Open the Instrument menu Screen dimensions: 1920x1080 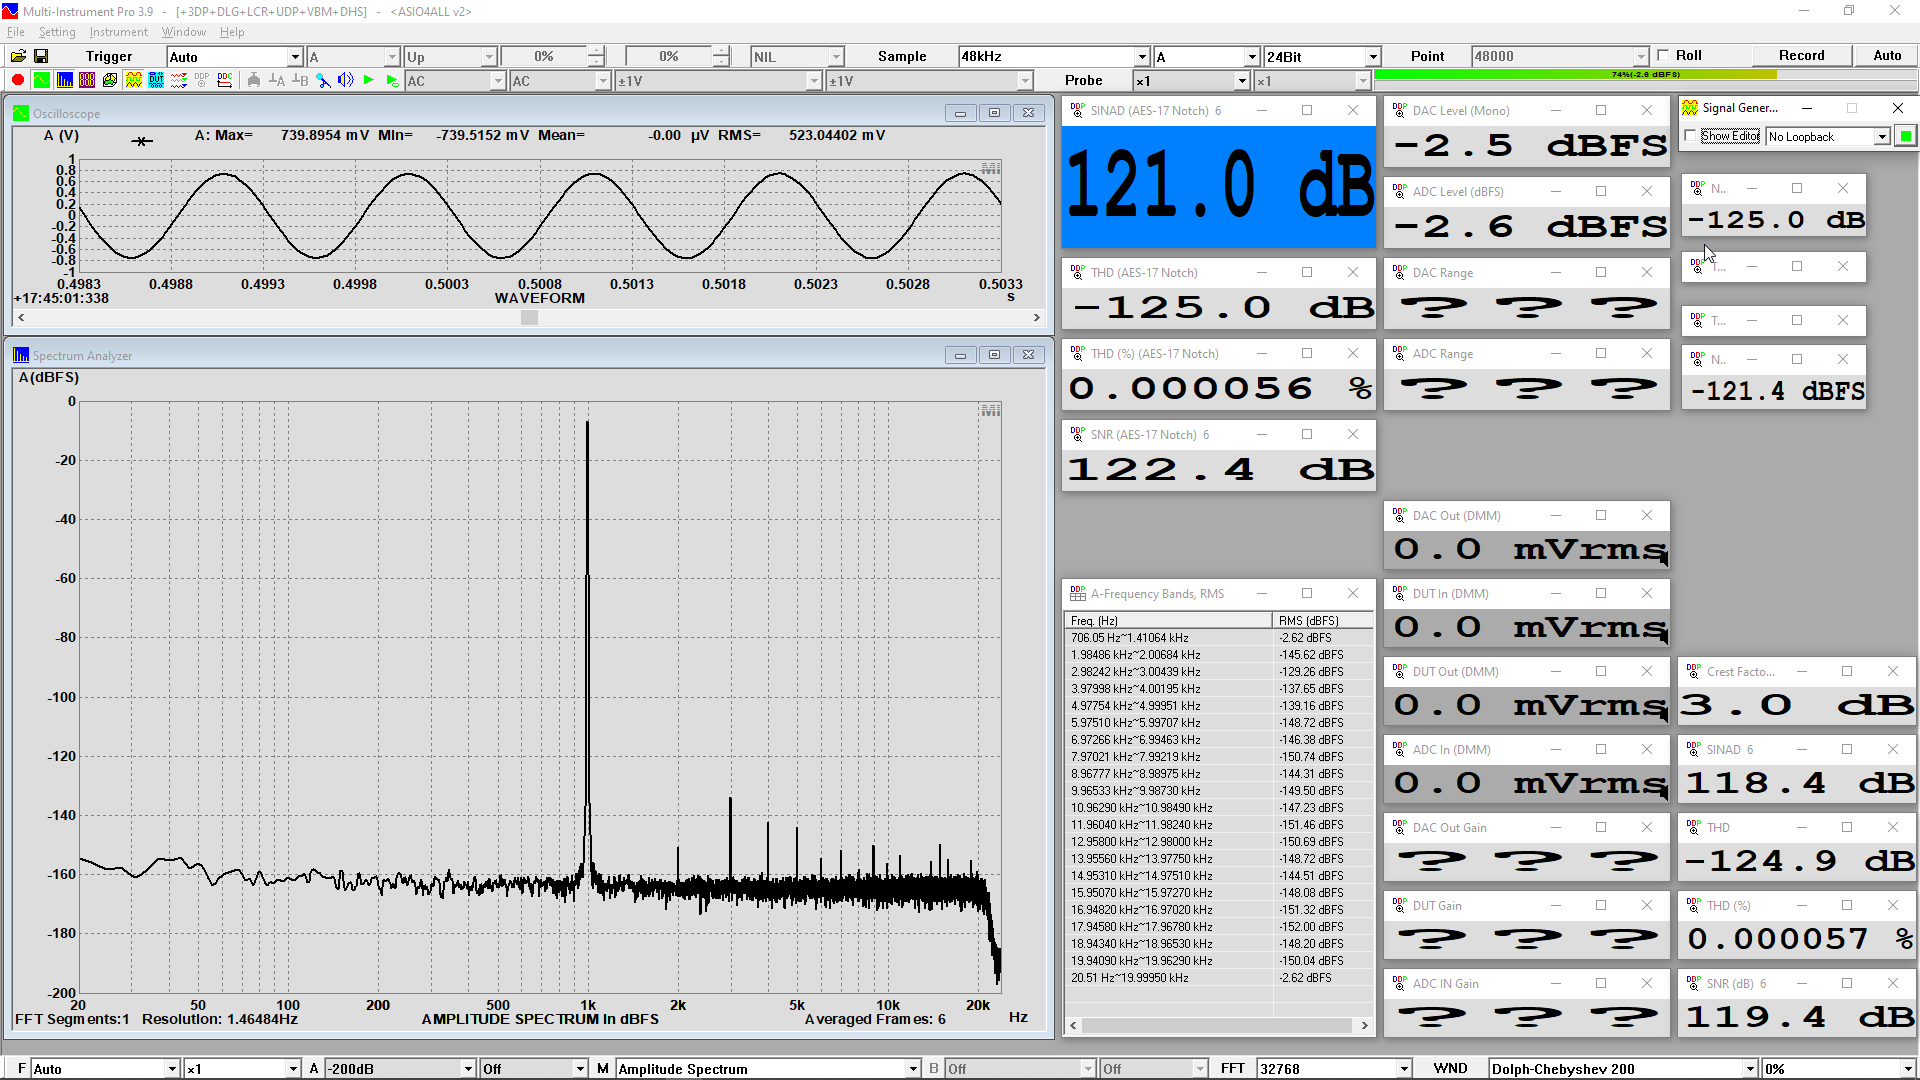118,32
